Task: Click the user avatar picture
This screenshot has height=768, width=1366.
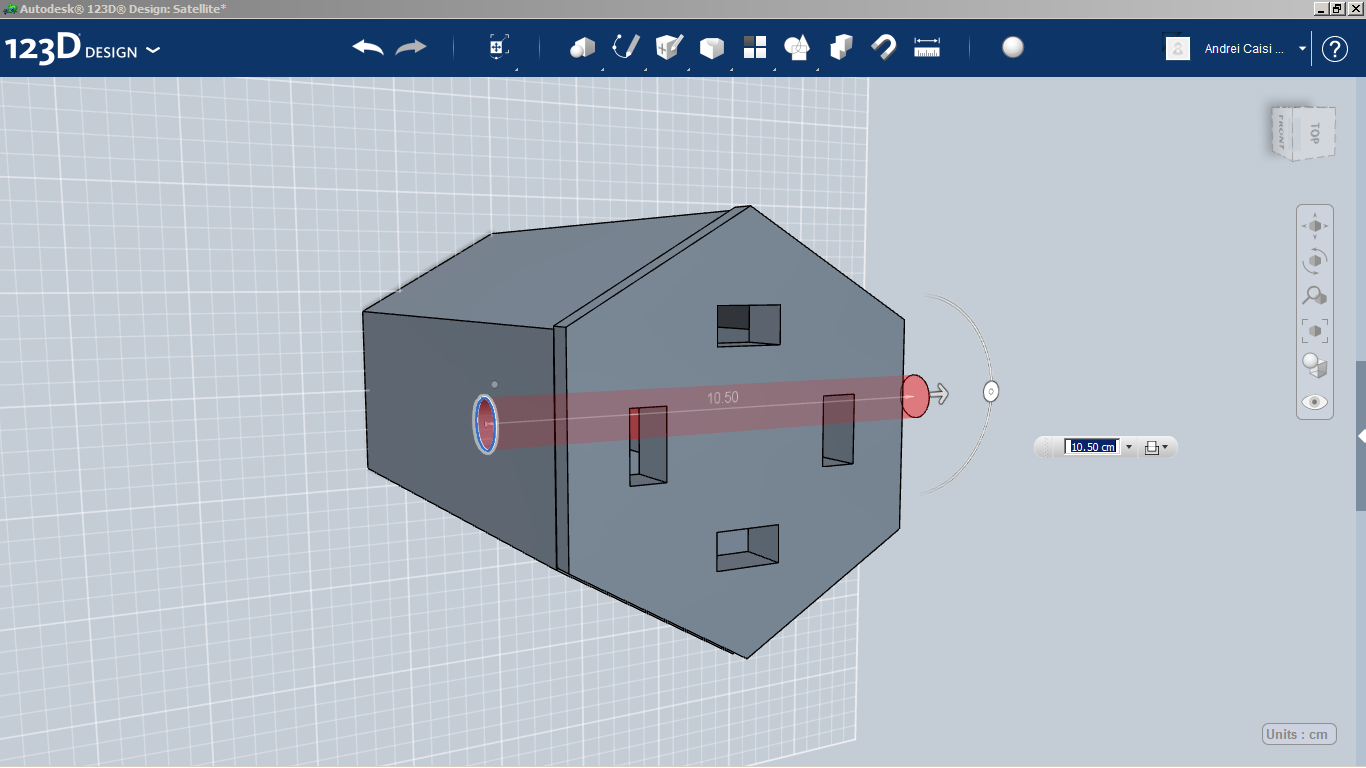Action: click(x=1178, y=48)
